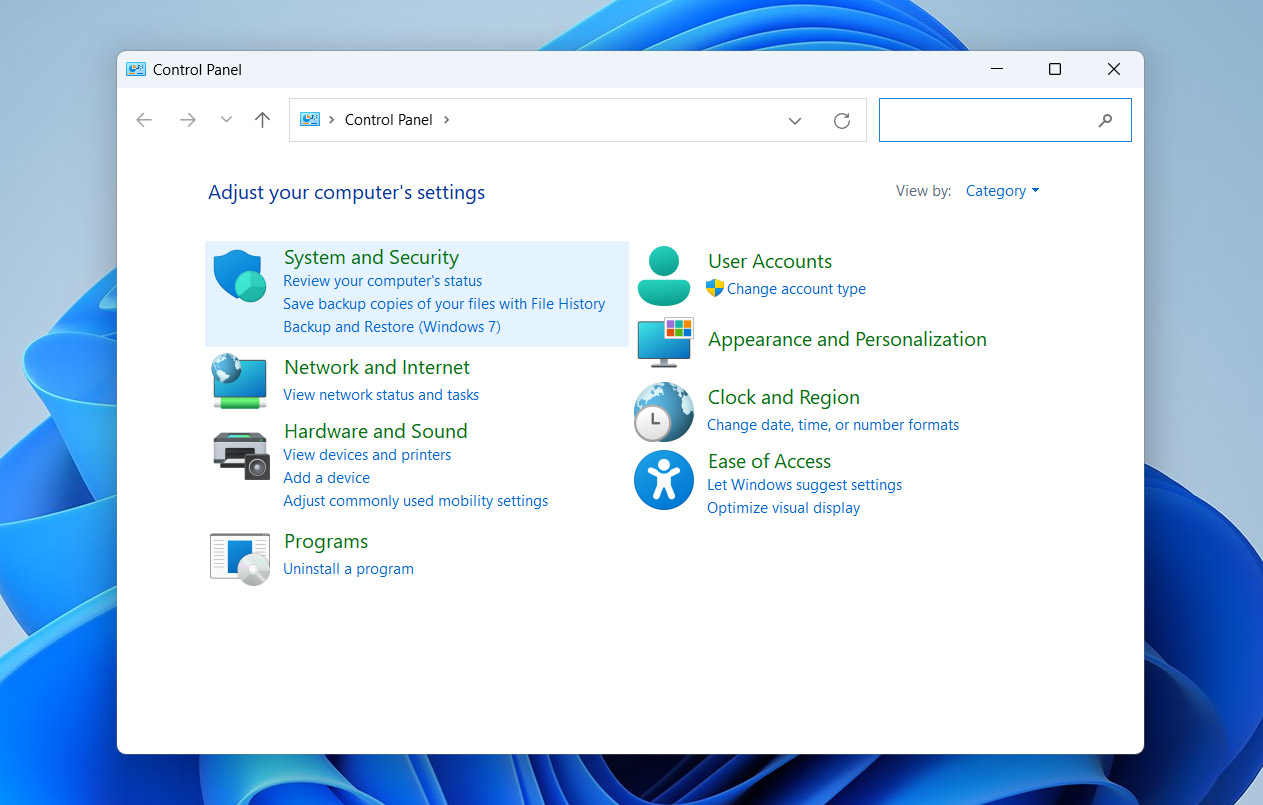The image size is (1263, 805).
Task: Click the title bar Control Panel icon
Action: coord(136,69)
